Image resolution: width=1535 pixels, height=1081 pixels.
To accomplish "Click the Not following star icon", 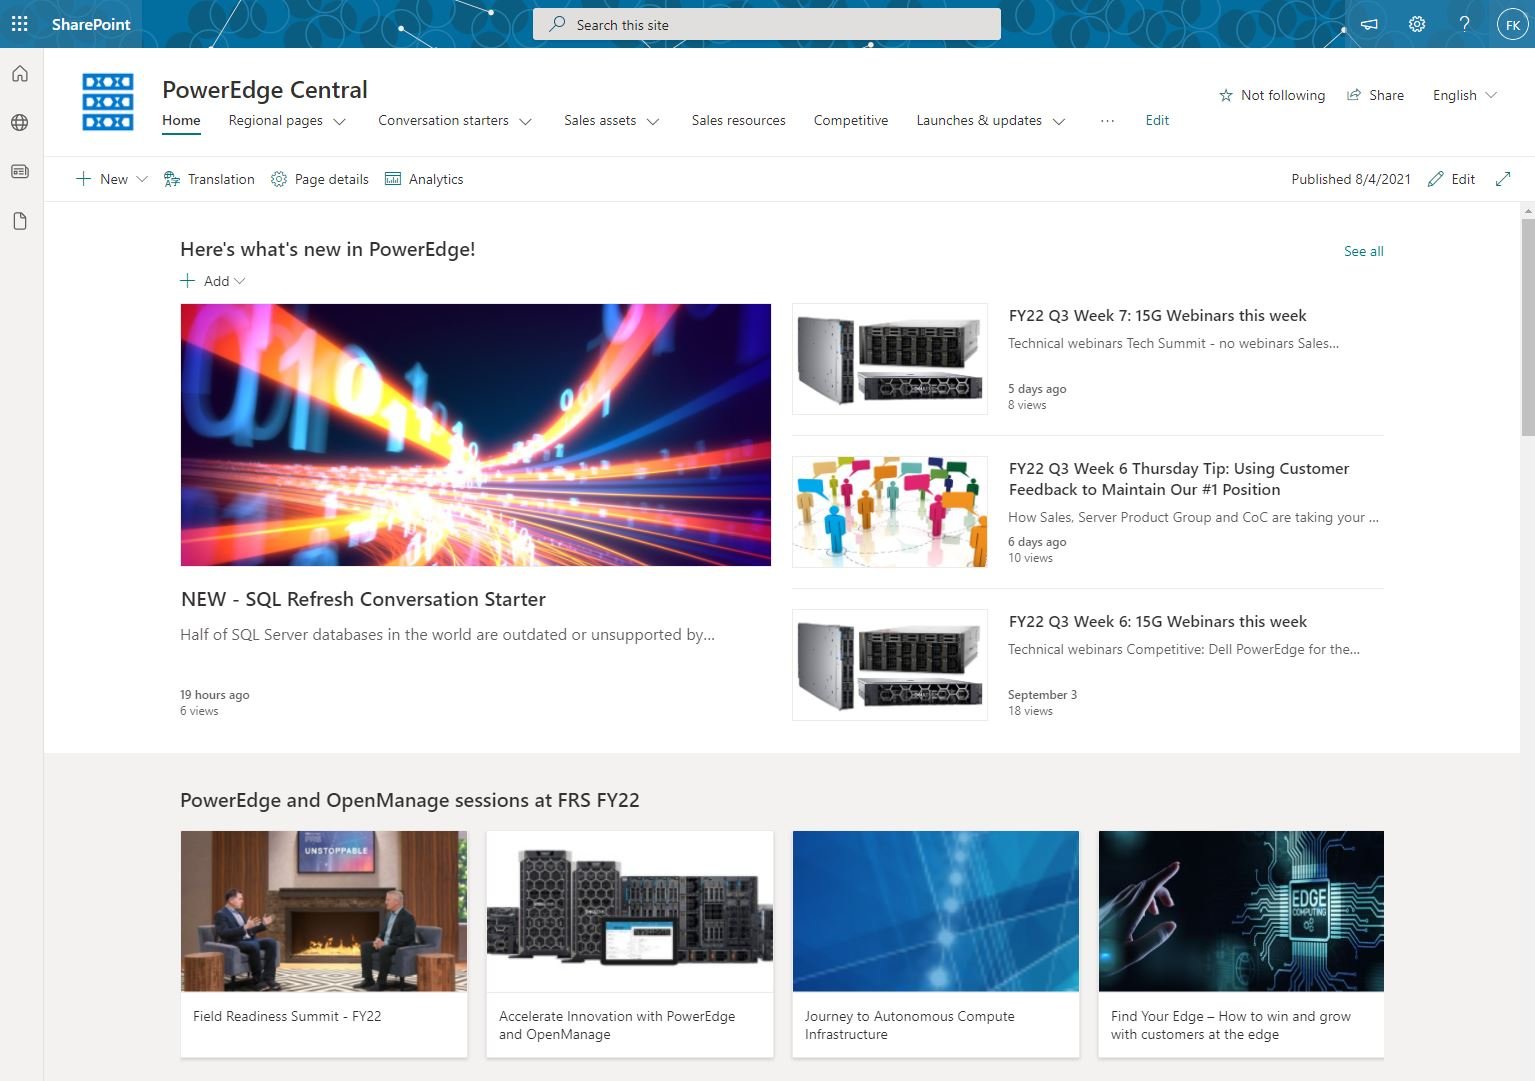I will (1226, 95).
